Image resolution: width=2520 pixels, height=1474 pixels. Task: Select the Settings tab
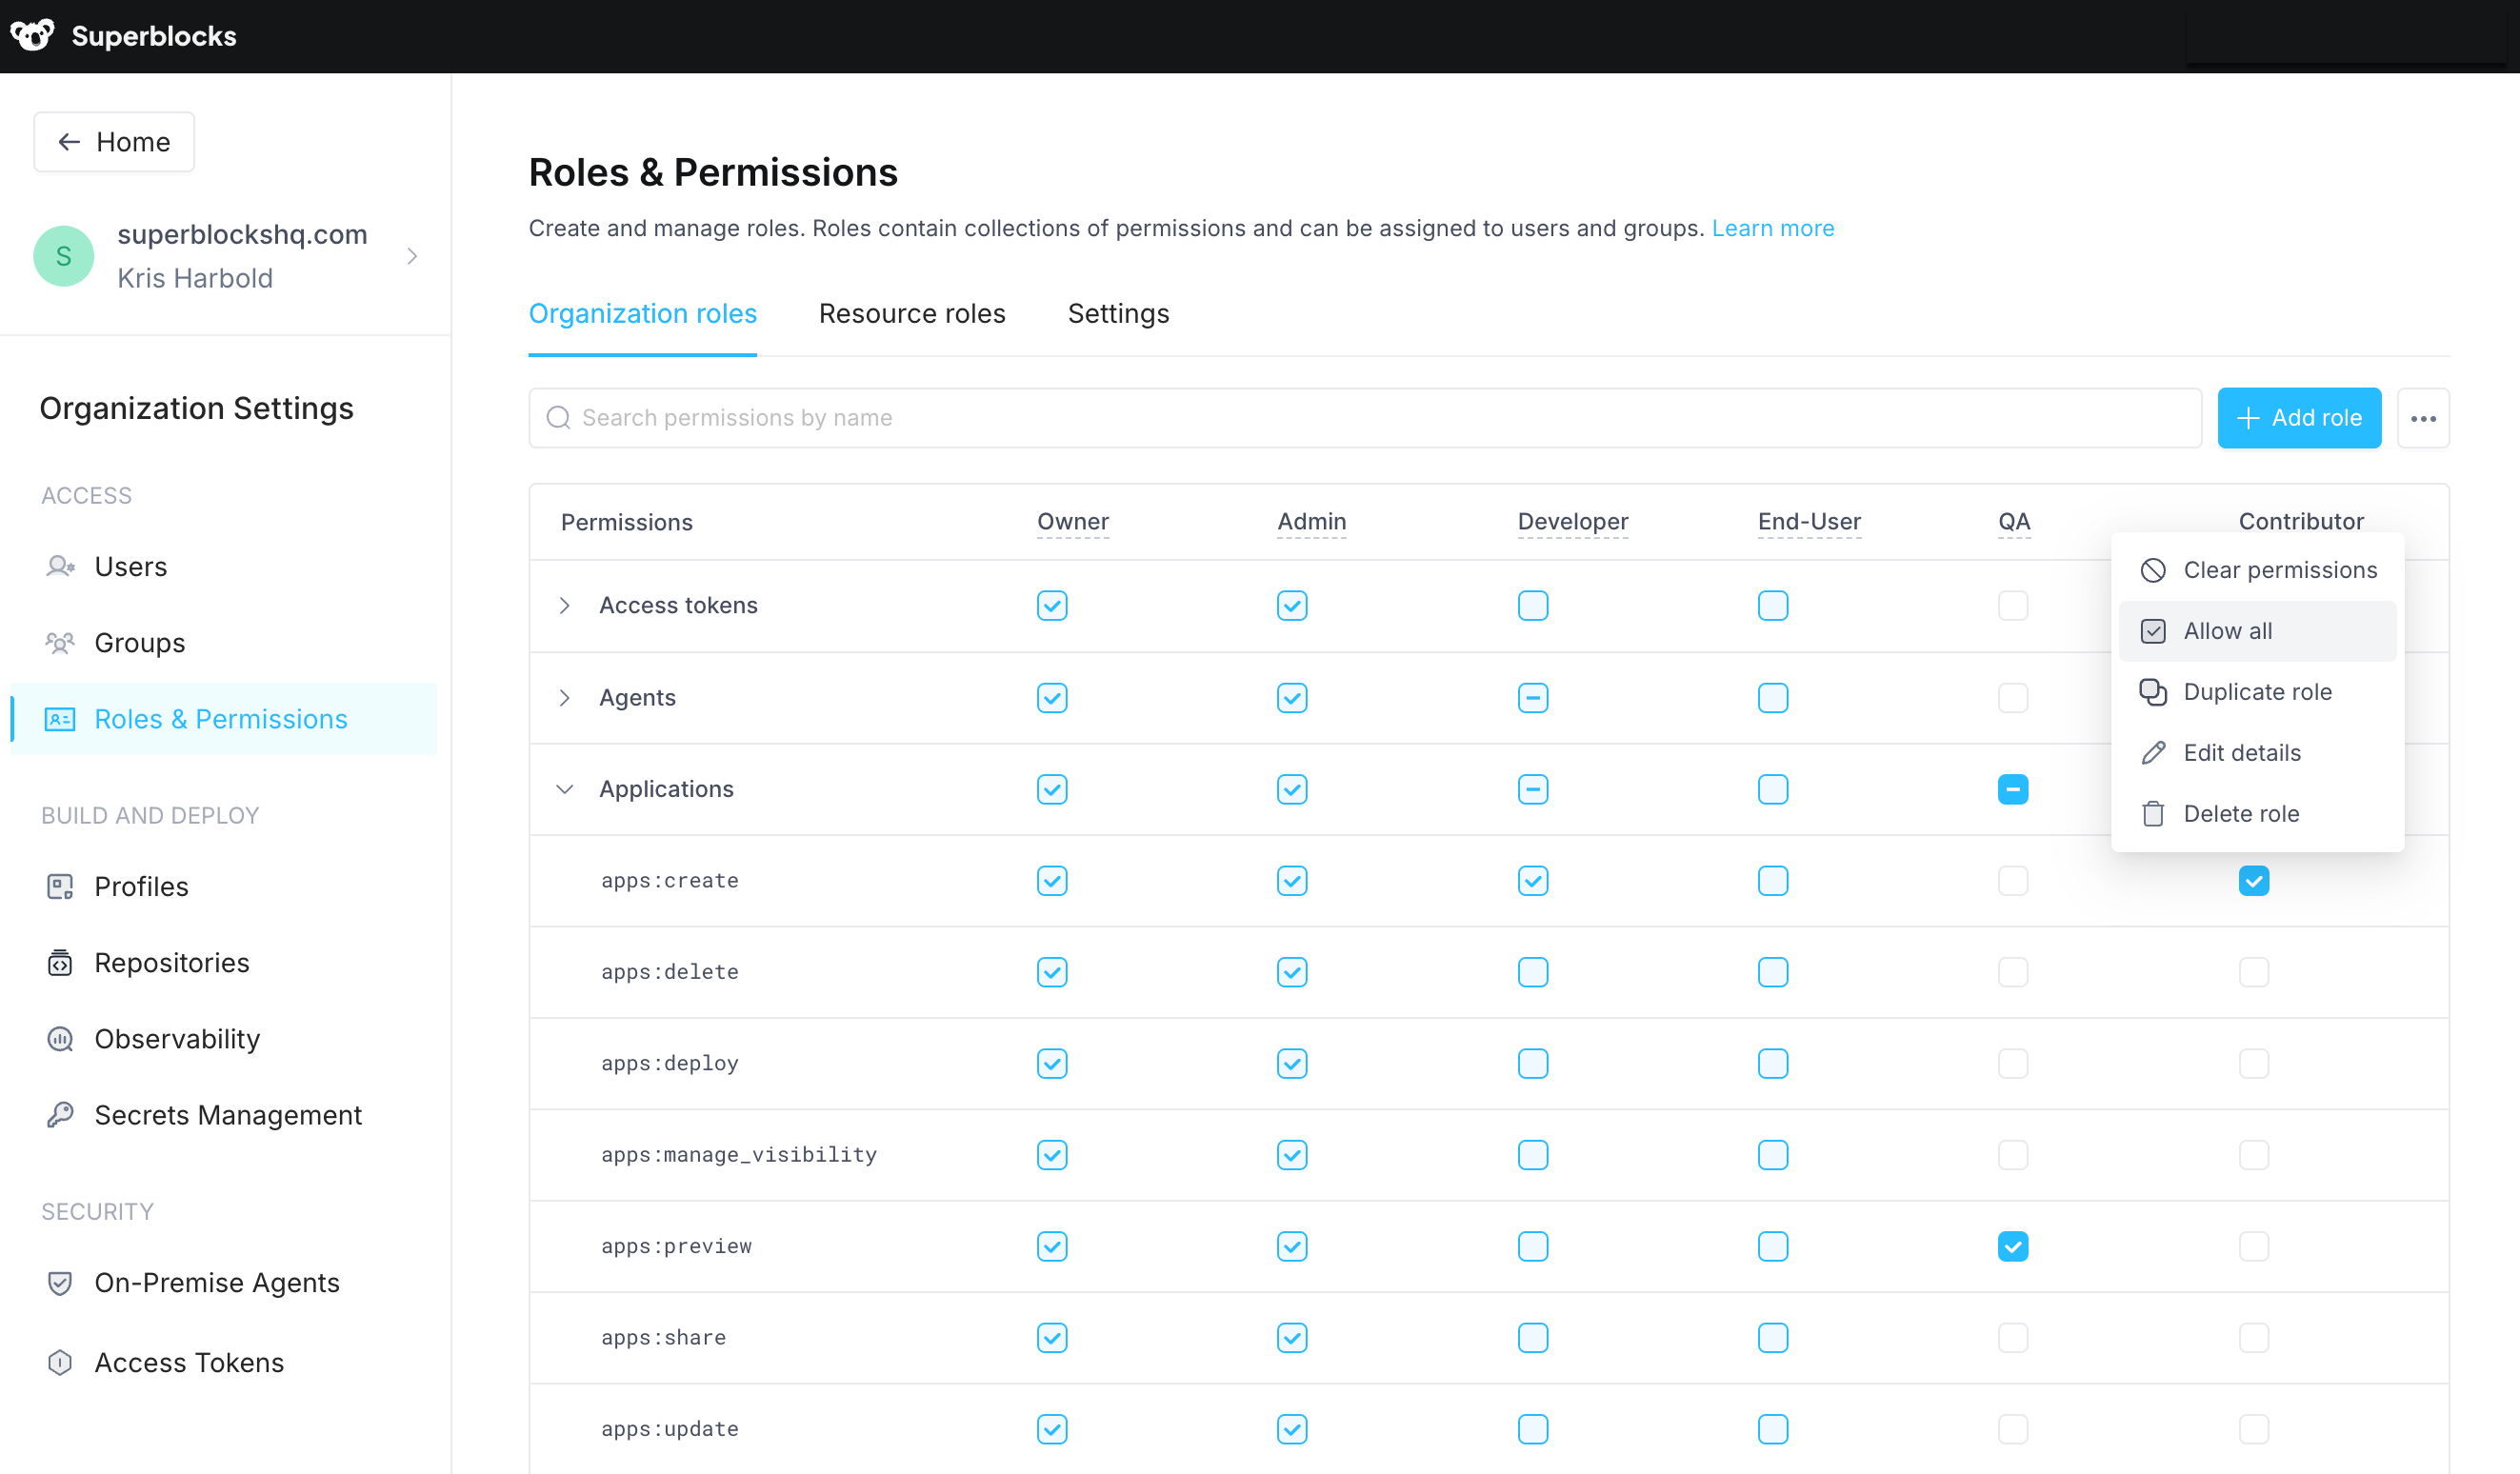tap(1118, 314)
